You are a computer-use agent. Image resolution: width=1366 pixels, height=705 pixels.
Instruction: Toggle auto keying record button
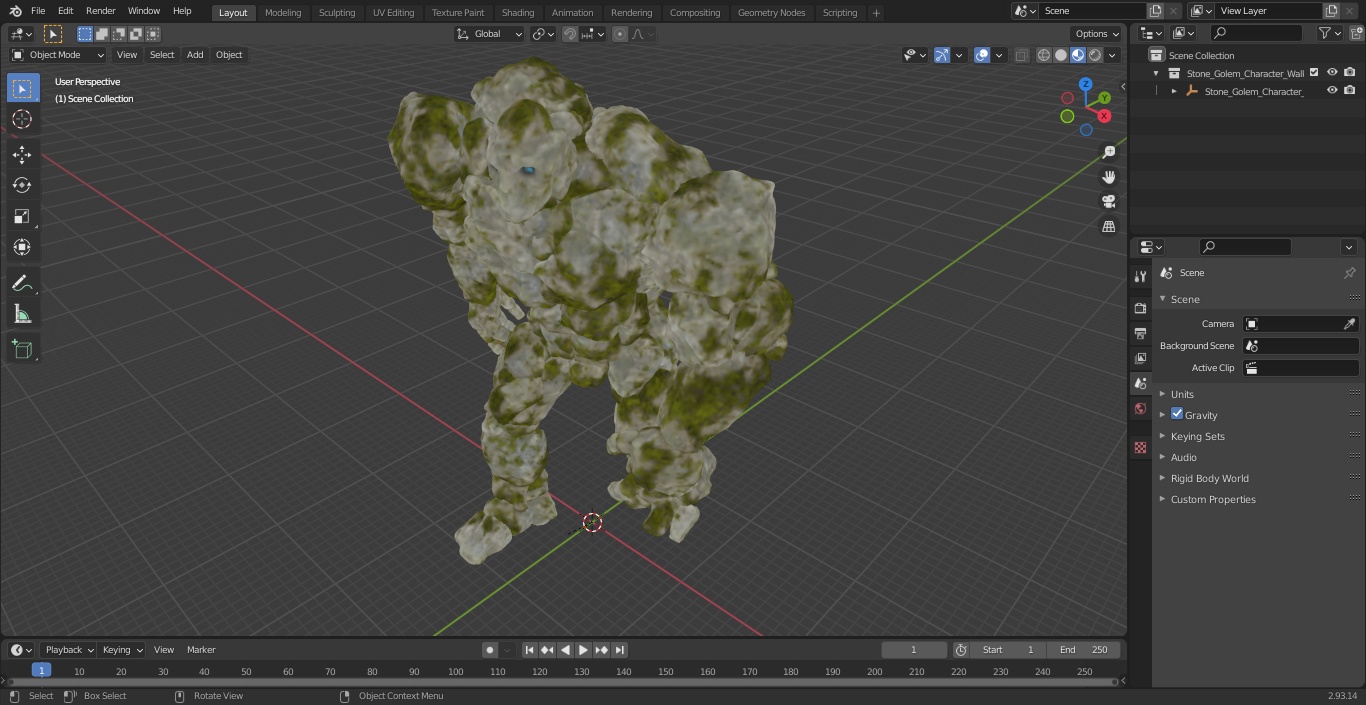pyautogui.click(x=490, y=650)
